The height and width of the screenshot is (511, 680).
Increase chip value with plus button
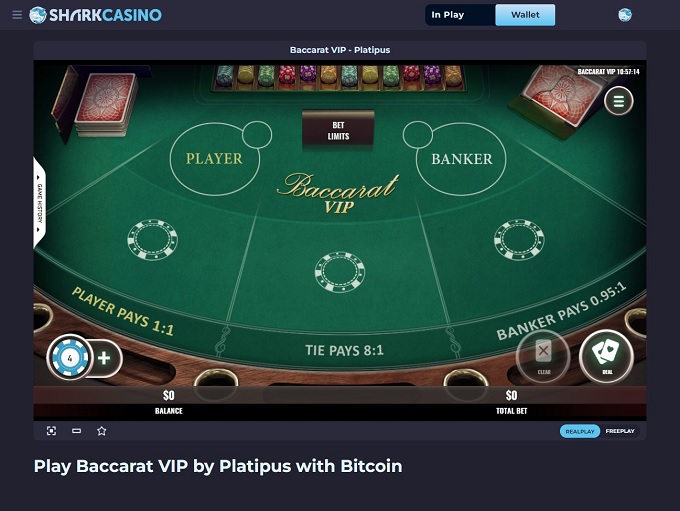click(x=104, y=358)
